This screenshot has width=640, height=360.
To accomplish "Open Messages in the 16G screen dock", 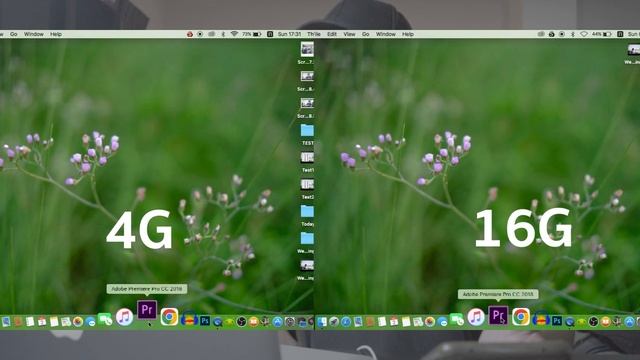I will (x=442, y=322).
